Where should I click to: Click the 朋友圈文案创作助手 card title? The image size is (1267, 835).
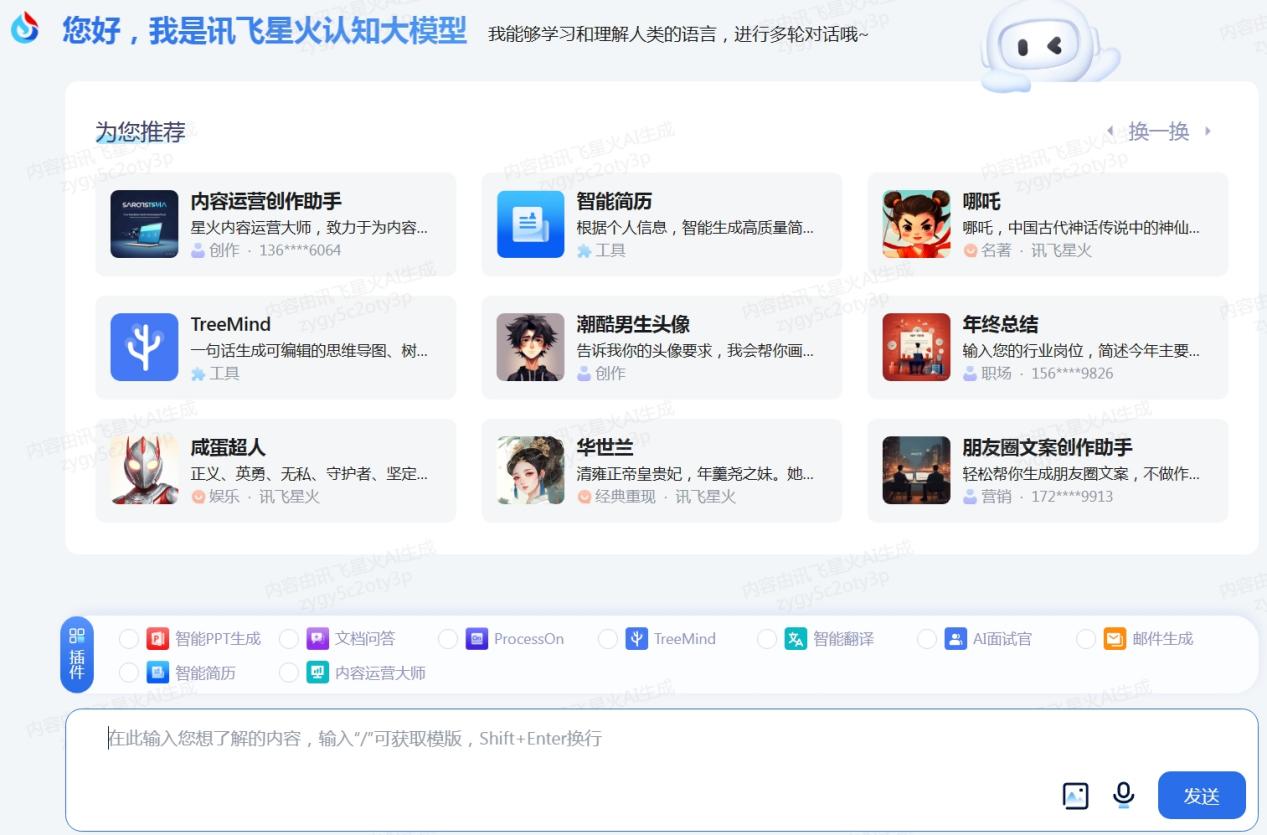[x=1047, y=448]
